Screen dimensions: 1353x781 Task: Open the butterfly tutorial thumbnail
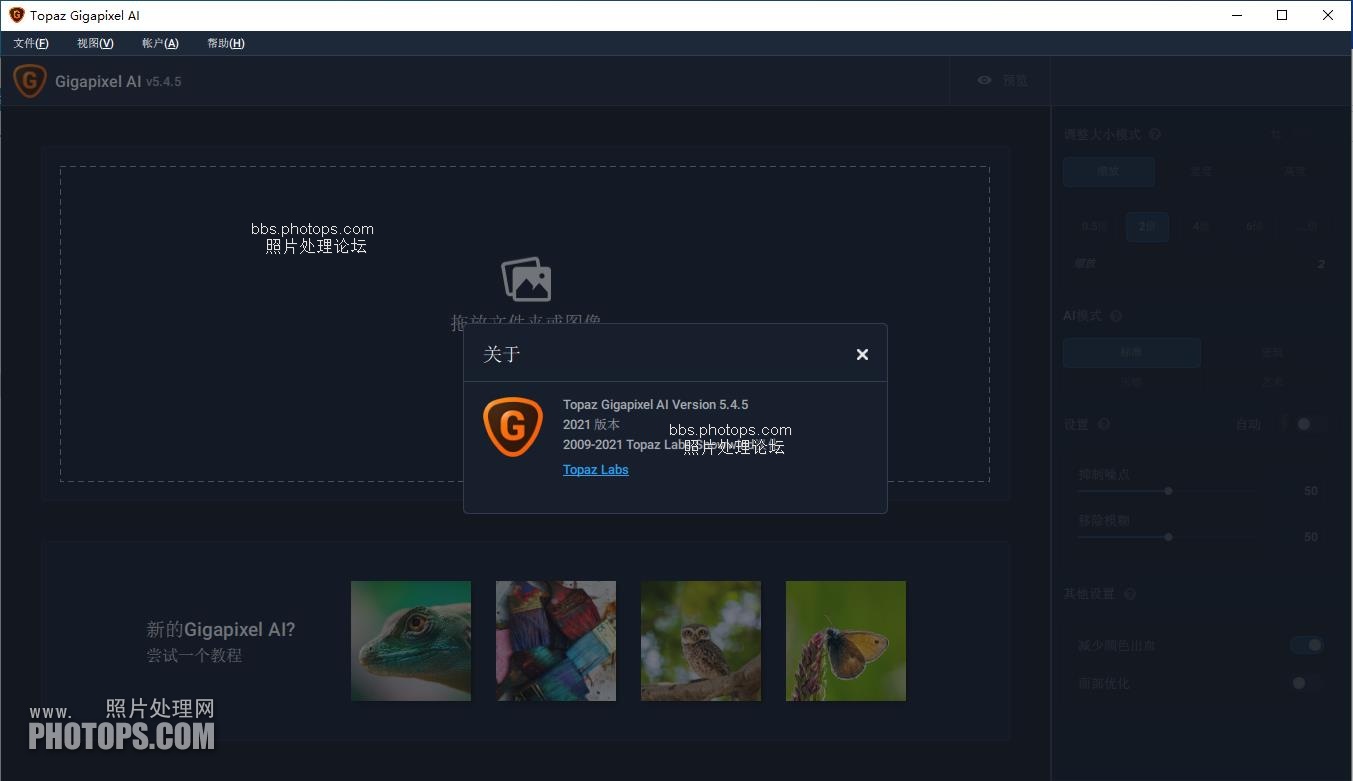[846, 641]
